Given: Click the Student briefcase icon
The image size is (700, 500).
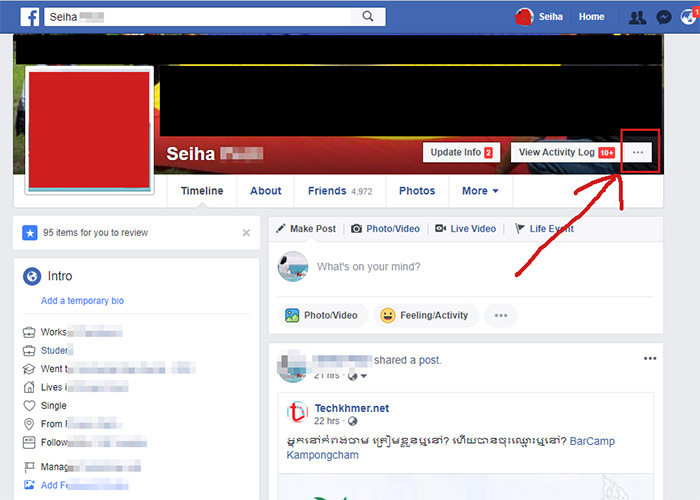Looking at the screenshot, I should [29, 350].
